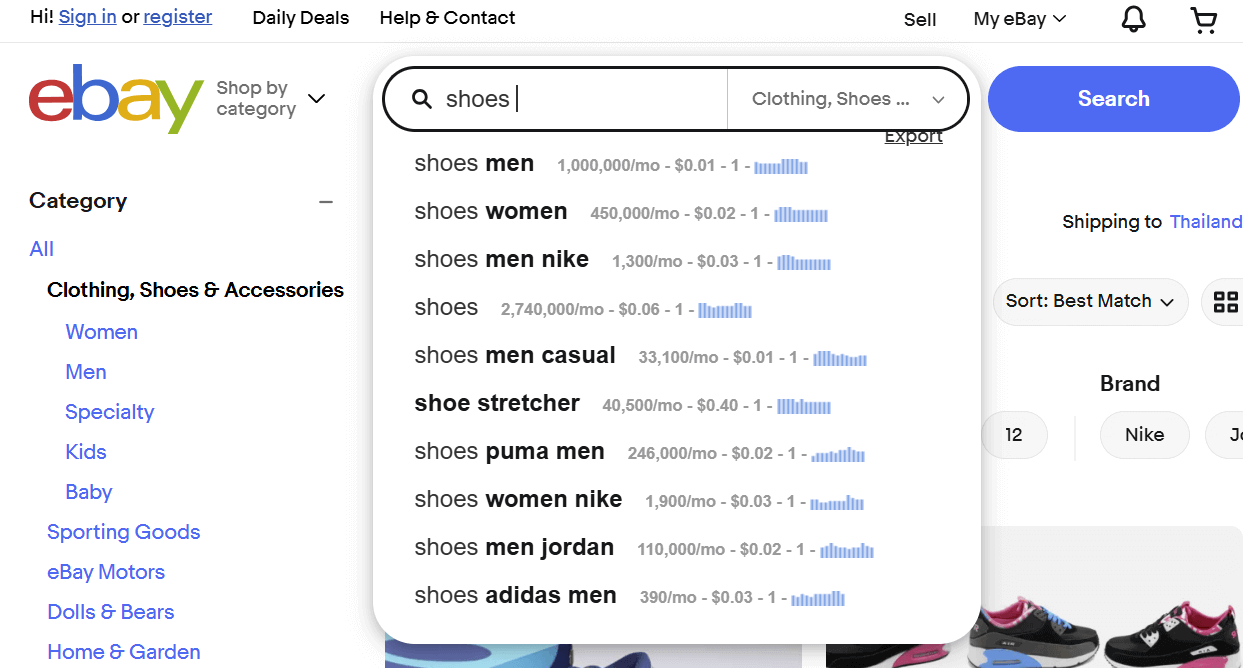1243x668 pixels.
Task: Click trend chart for 'shoes women' suggestion
Action: [x=801, y=214]
